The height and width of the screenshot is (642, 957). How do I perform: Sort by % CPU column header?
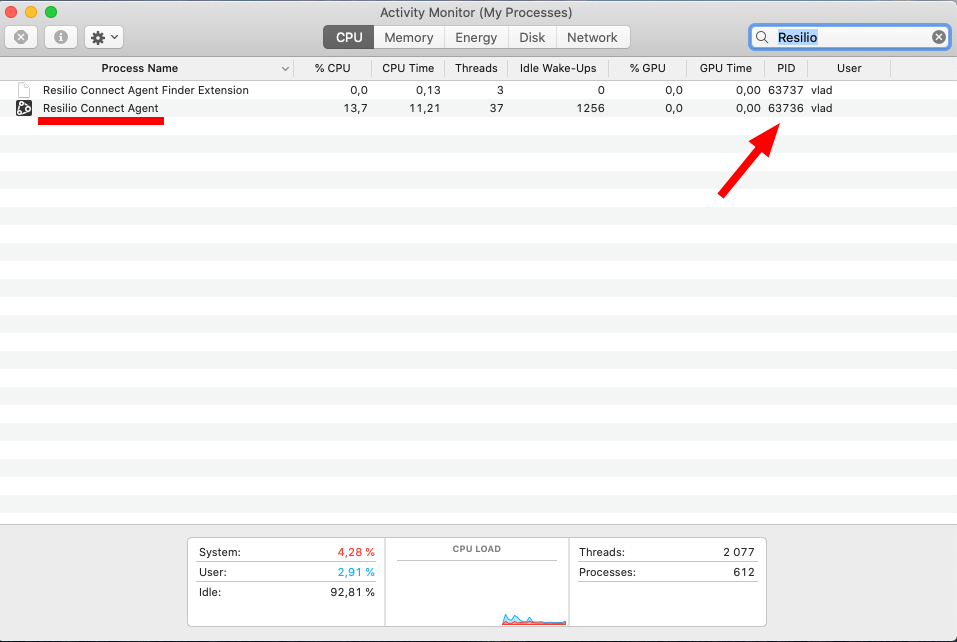(333, 68)
